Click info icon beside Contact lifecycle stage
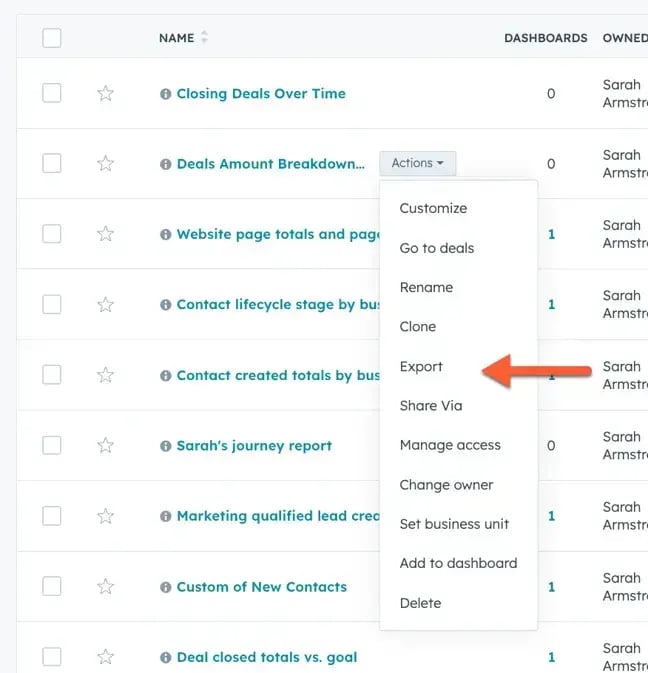 pos(166,305)
